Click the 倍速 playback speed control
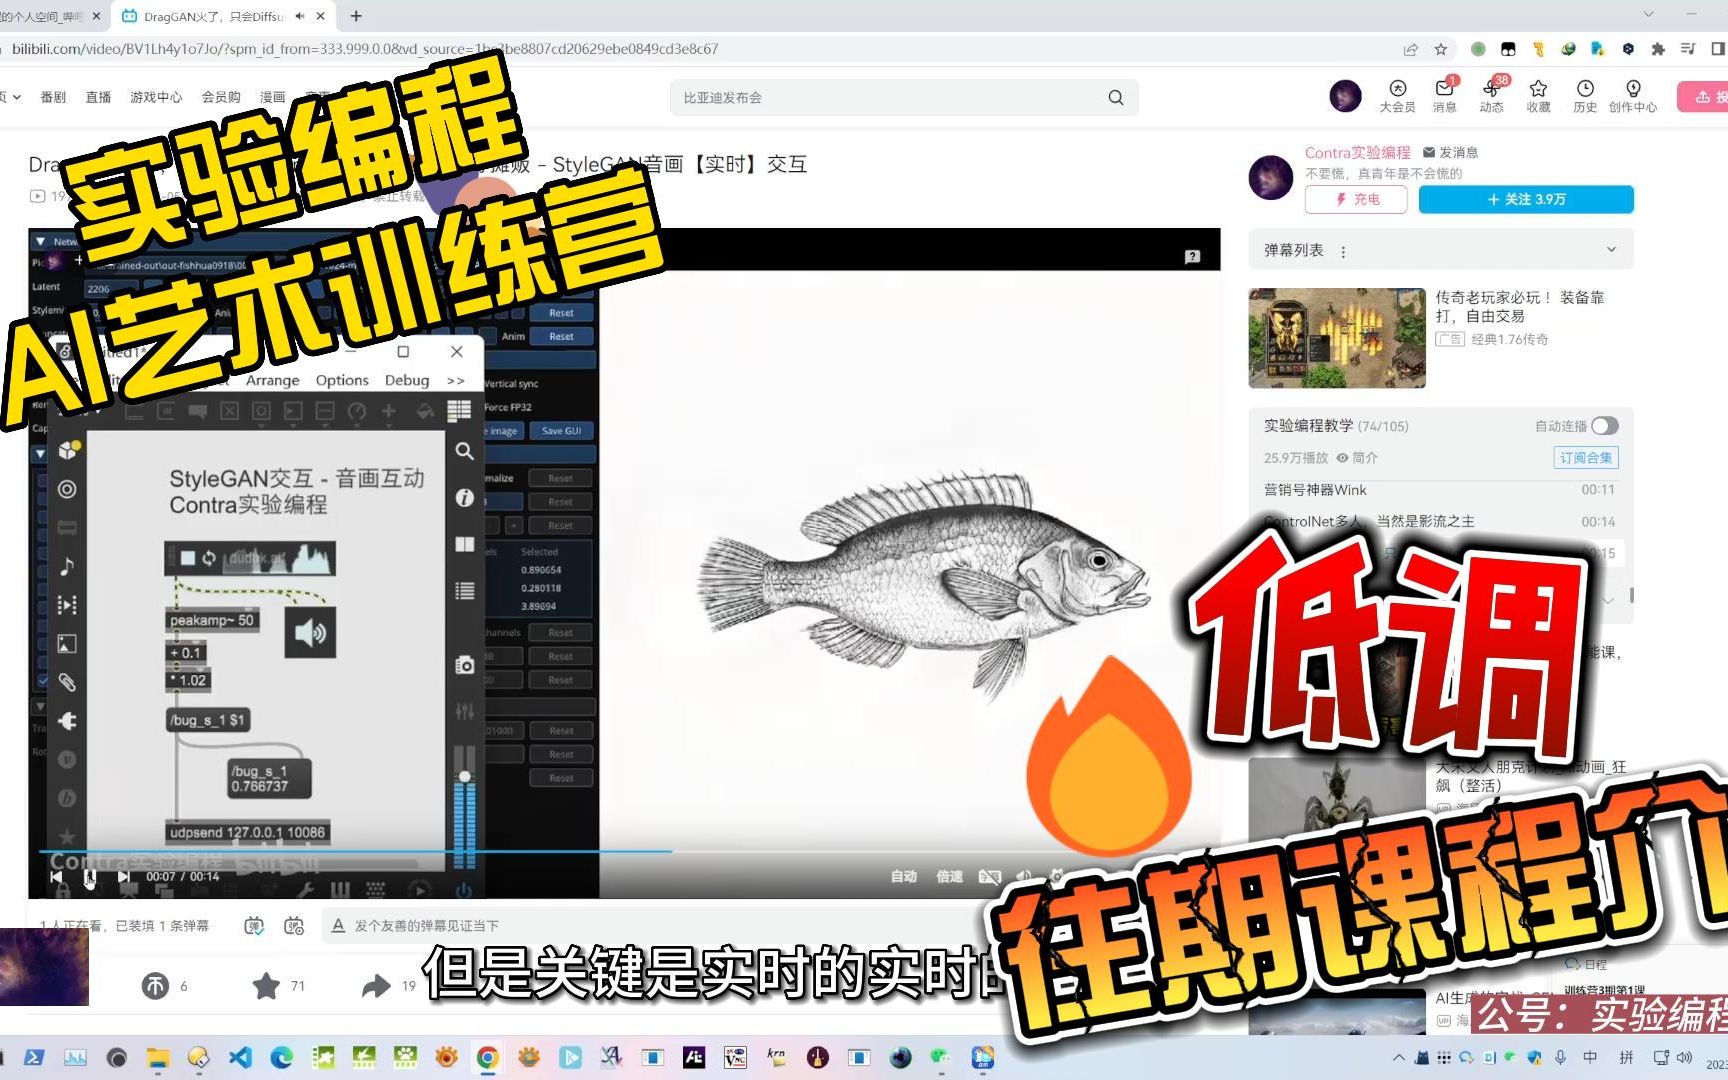This screenshot has height=1080, width=1728. pyautogui.click(x=949, y=876)
